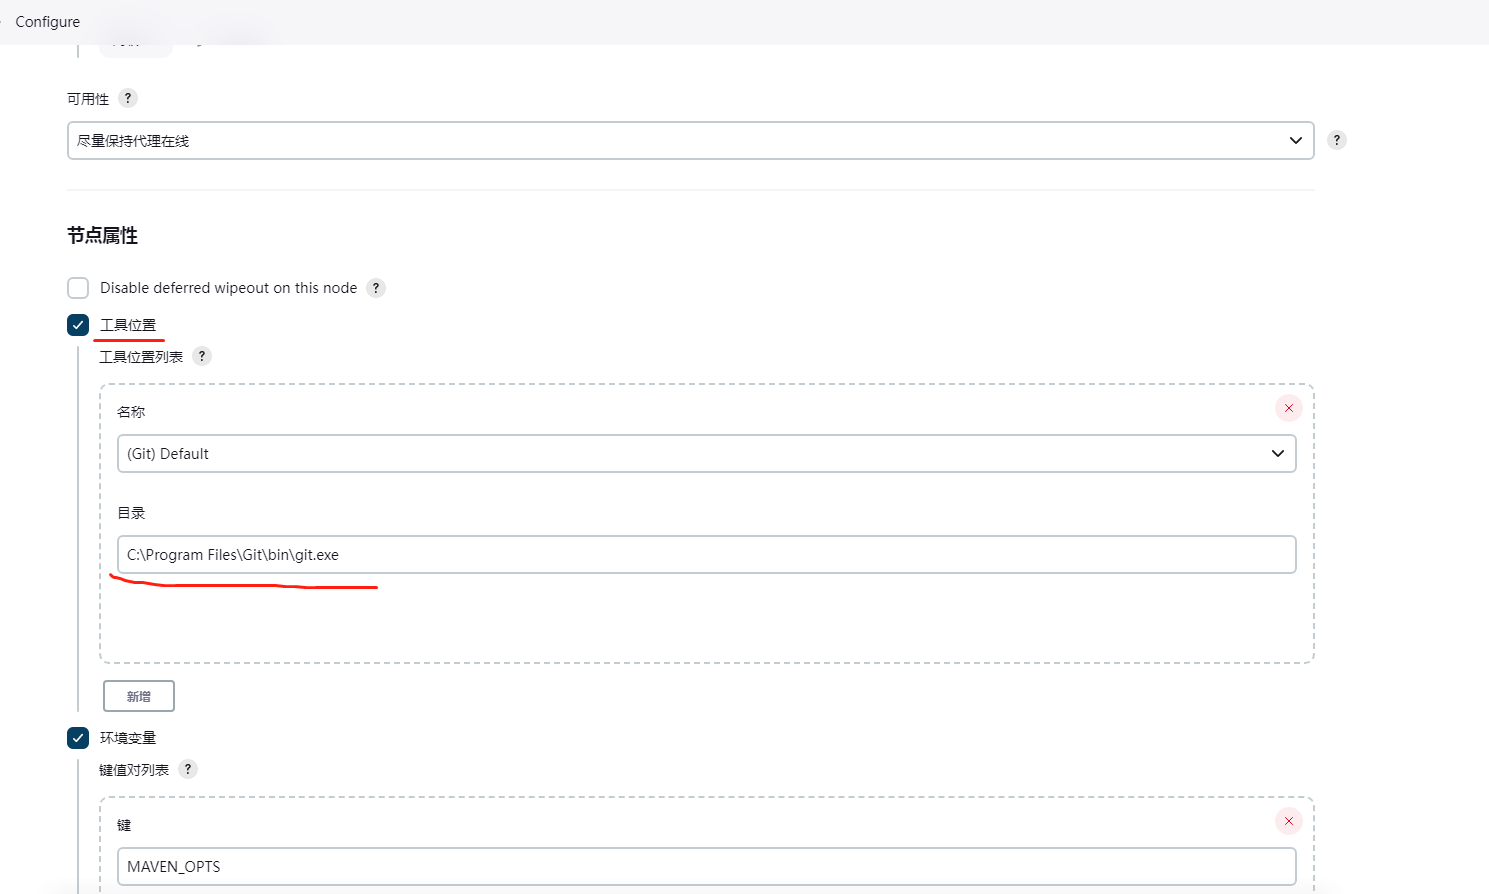Uncheck the 工具位置 checkbox
The height and width of the screenshot is (894, 1489).
coord(78,325)
